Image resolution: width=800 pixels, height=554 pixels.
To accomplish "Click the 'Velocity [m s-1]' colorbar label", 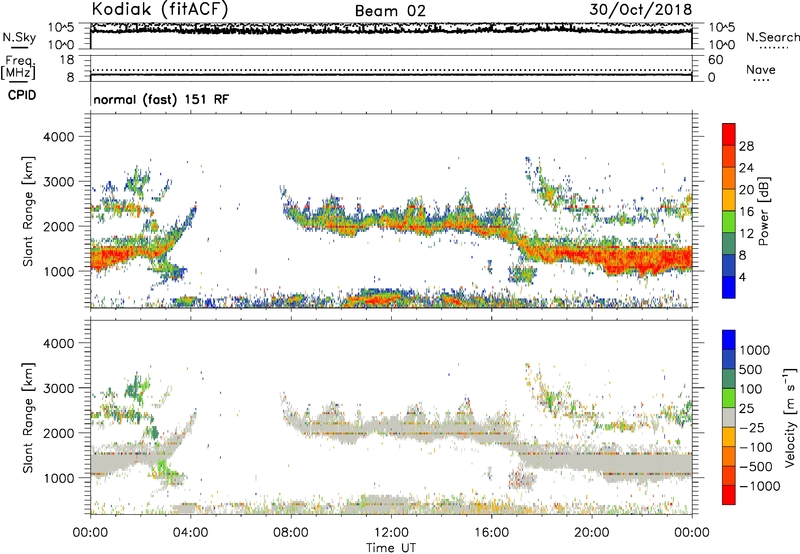I will click(790, 417).
